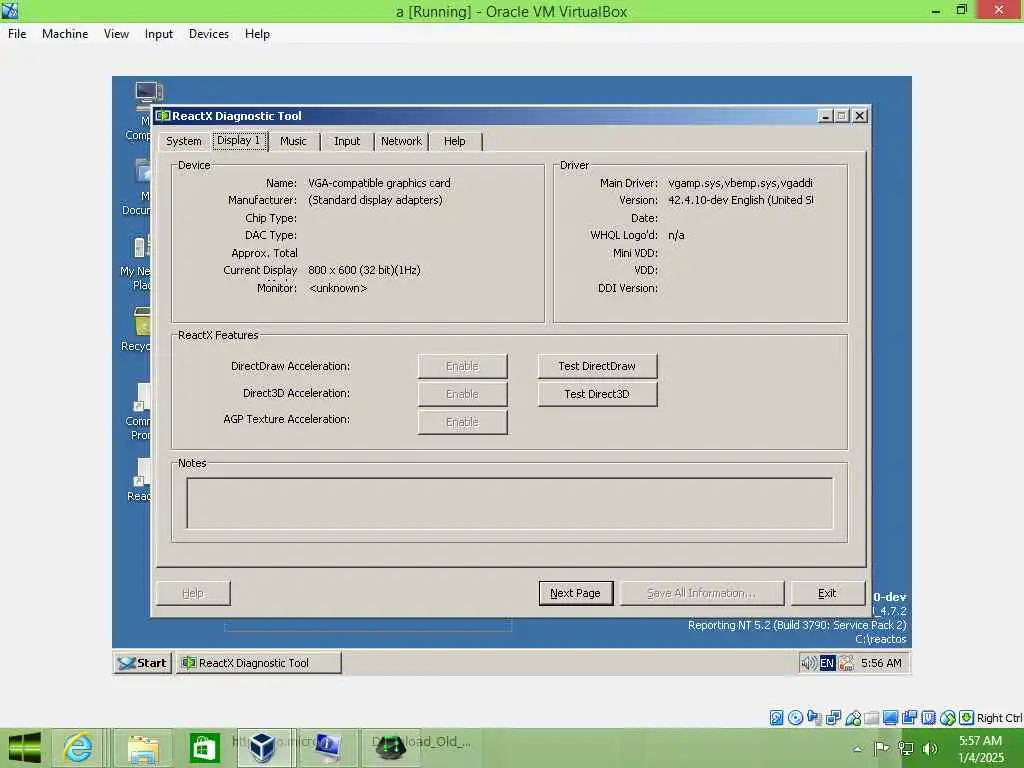Click the dark dome-shaped app icon in host taskbar
This screenshot has width=1024, height=768.
[391, 748]
